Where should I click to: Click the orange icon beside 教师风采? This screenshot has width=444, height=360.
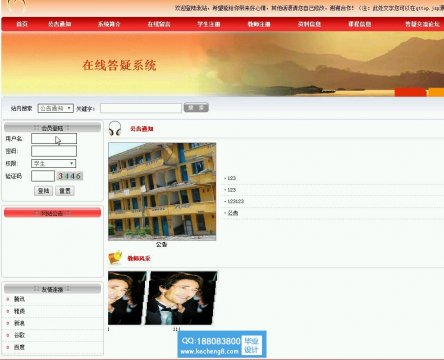pos(115,258)
